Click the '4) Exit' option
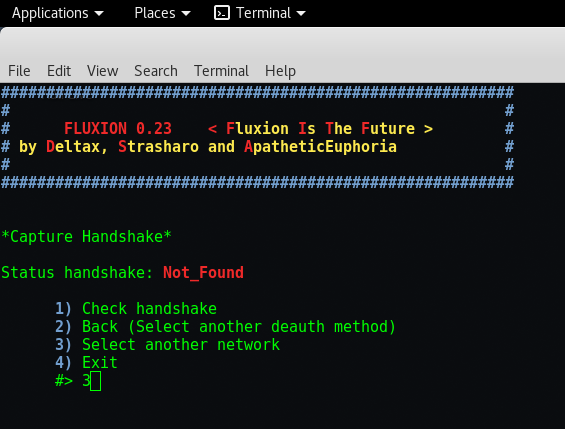Screen dimensions: 565x429 click(x=86, y=363)
